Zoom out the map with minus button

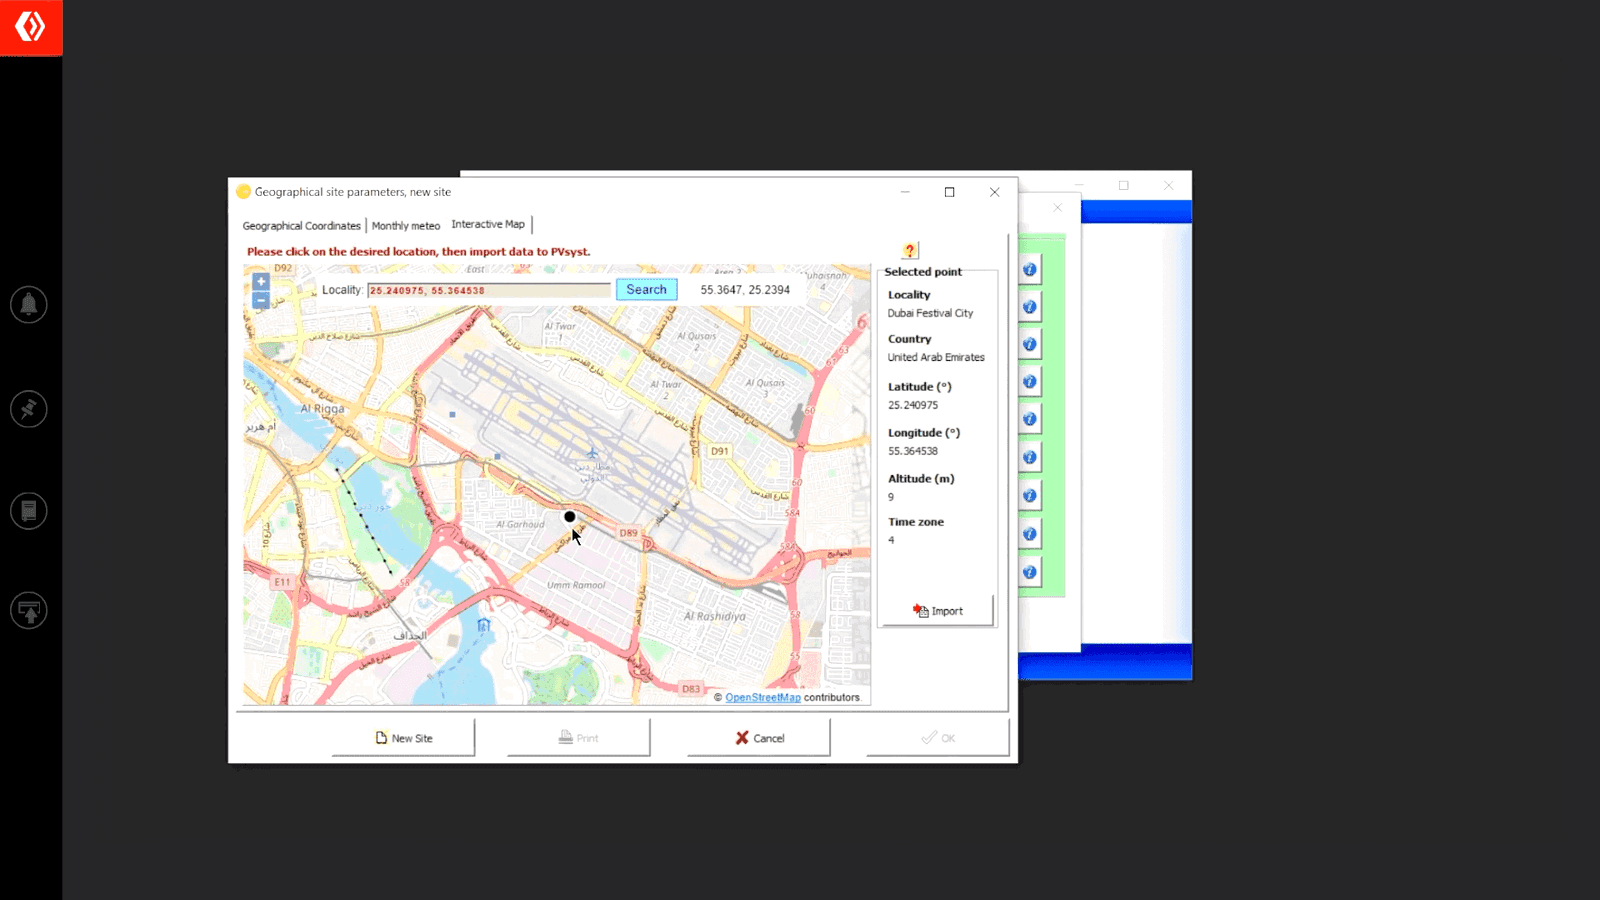[x=260, y=300]
